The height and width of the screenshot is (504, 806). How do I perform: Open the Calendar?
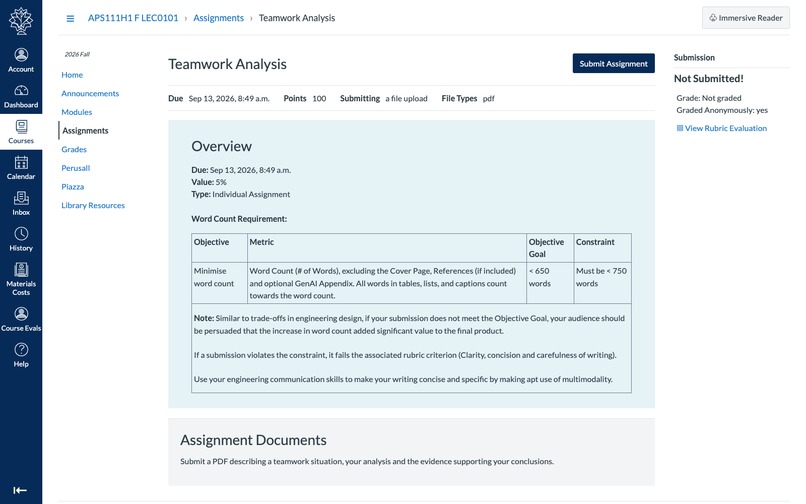pyautogui.click(x=21, y=168)
